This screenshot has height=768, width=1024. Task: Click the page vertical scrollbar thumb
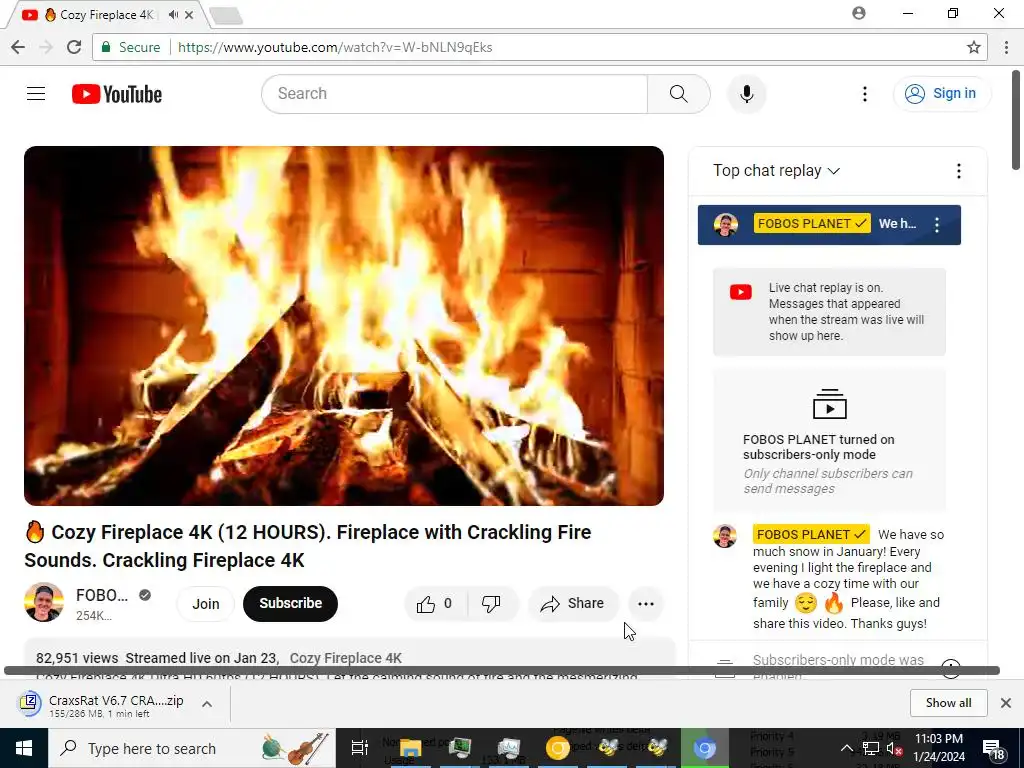1016,120
